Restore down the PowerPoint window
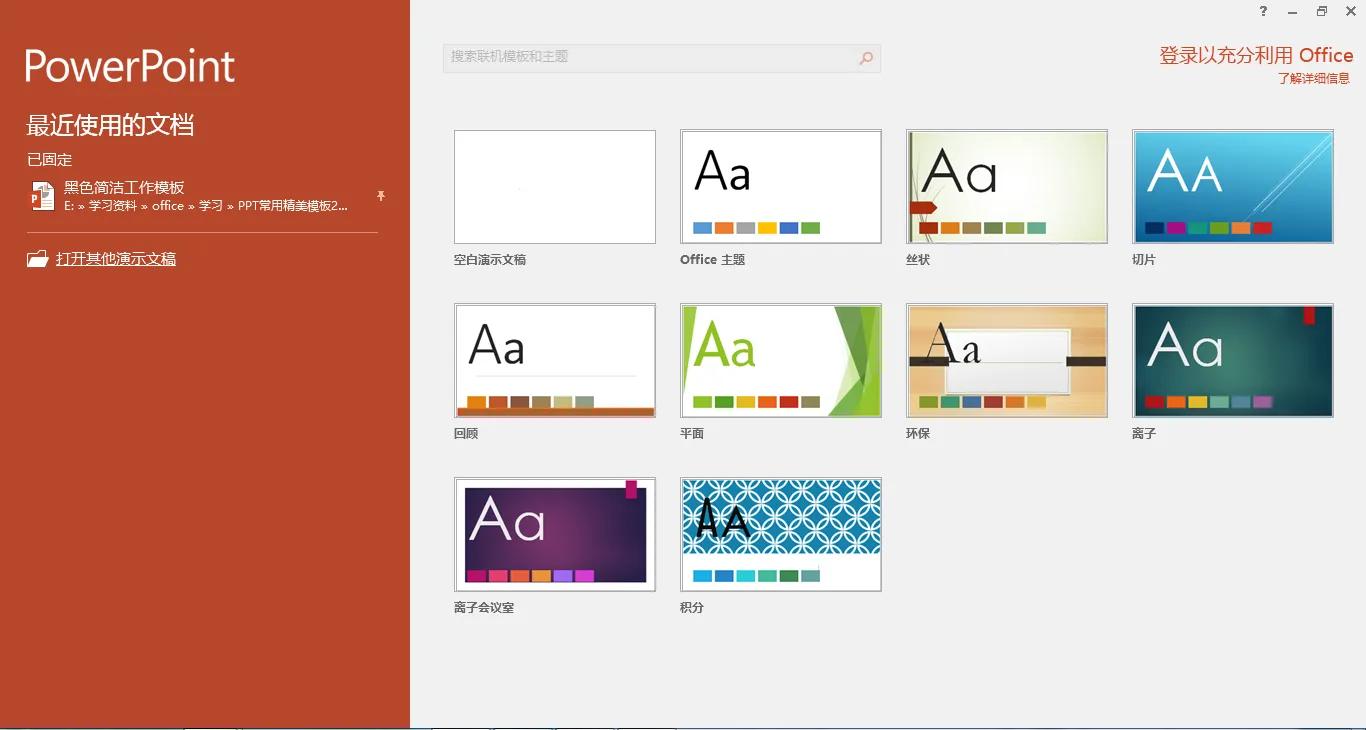Viewport: 1366px width, 730px height. tap(1322, 11)
